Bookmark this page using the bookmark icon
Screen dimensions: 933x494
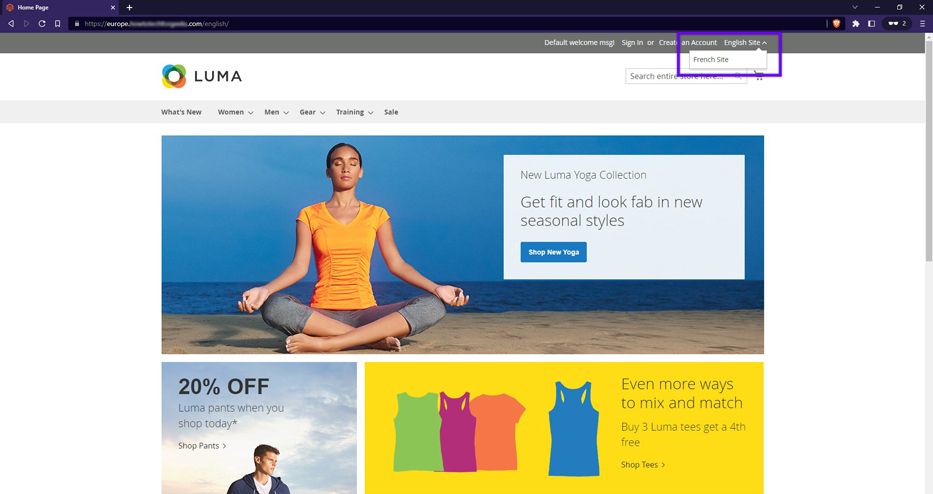[58, 24]
